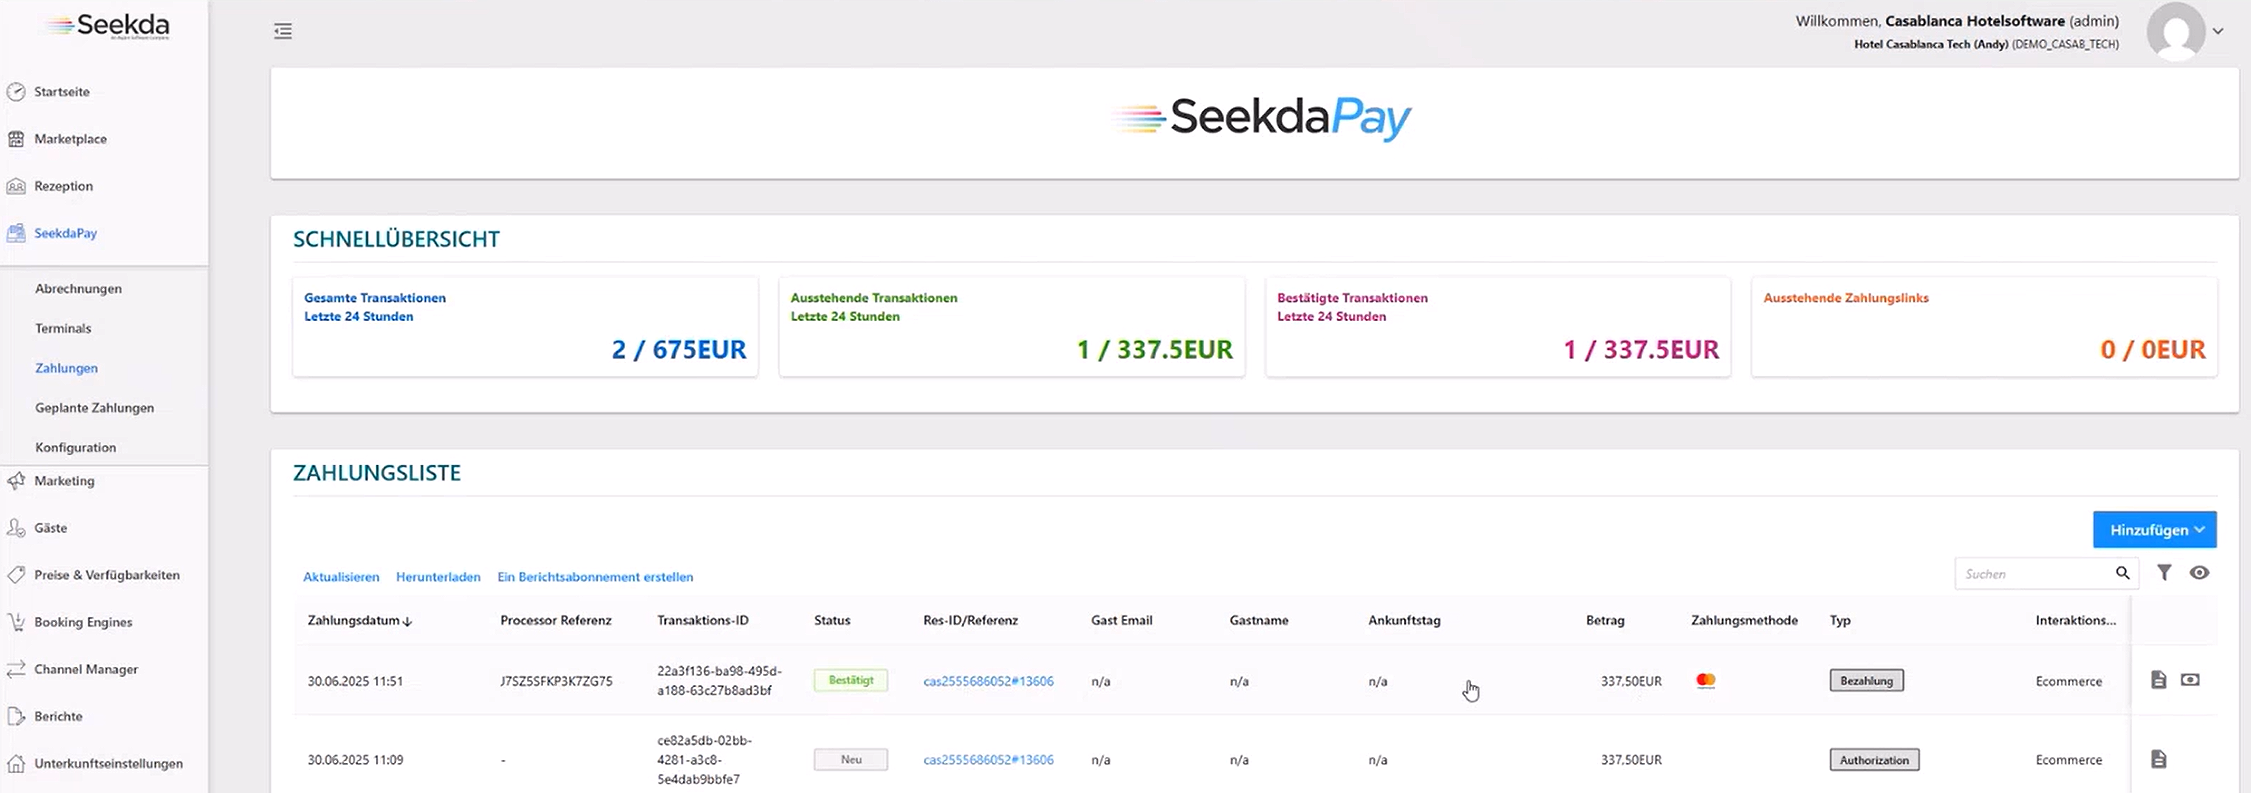Open reservation link in the 11:09 row
2251x793 pixels.
point(988,760)
